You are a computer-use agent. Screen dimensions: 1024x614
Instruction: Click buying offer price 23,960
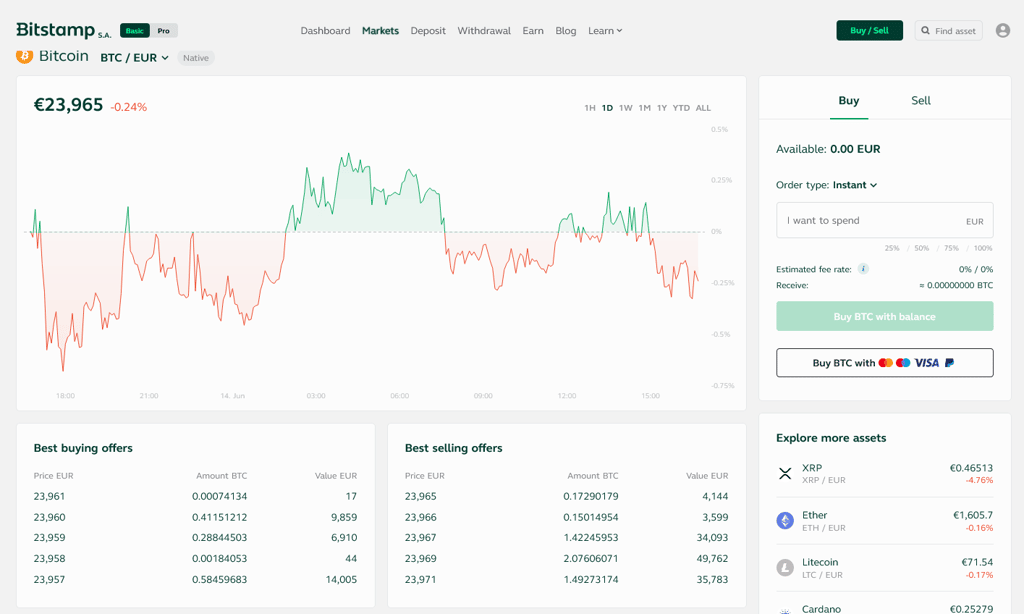tap(49, 517)
